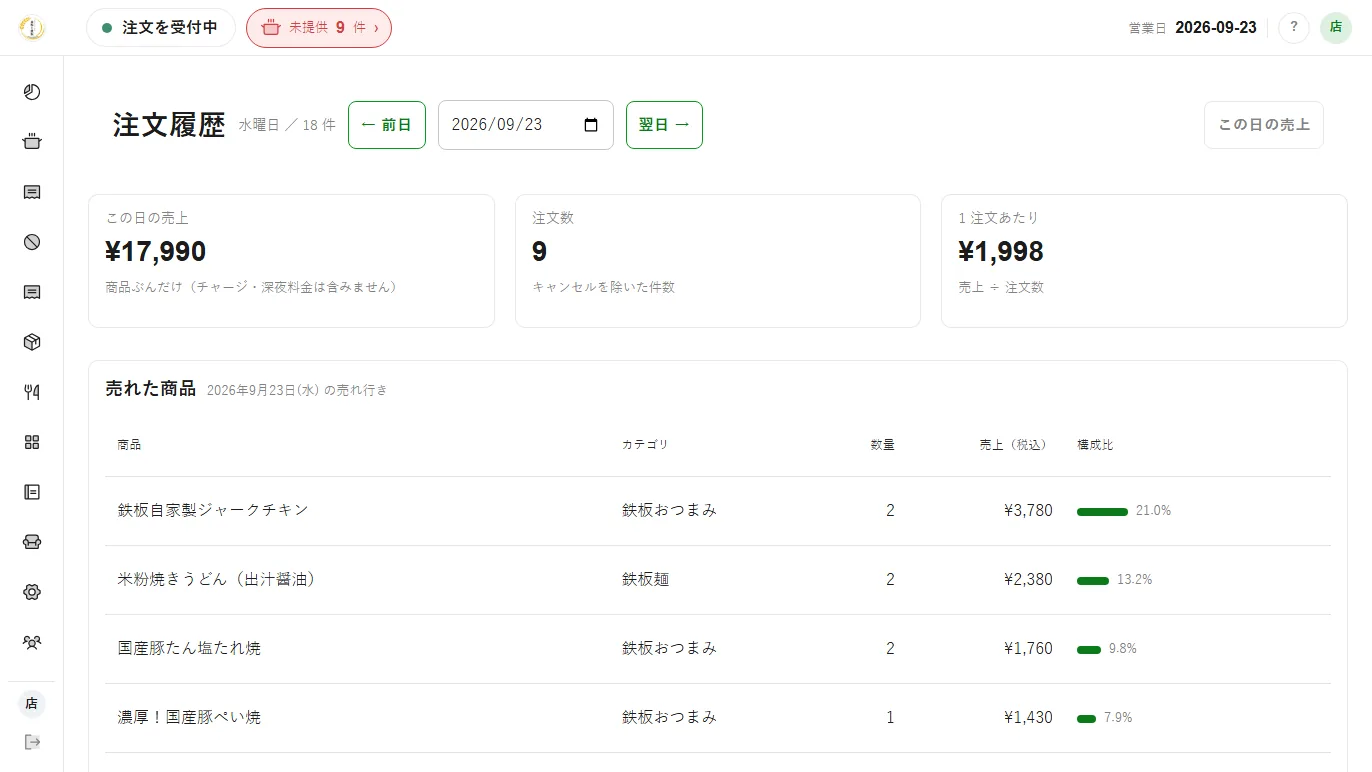Click the 売れた商品 section heading
The width and height of the screenshot is (1372, 772).
(151, 389)
